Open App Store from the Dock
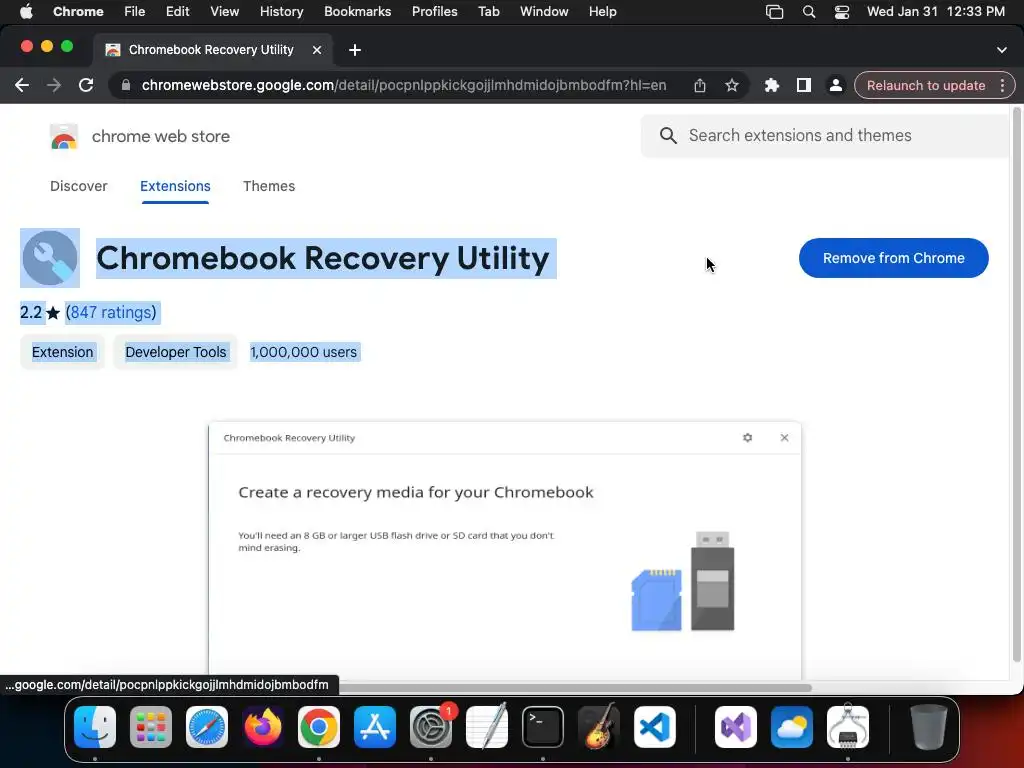This screenshot has width=1024, height=768. point(375,727)
